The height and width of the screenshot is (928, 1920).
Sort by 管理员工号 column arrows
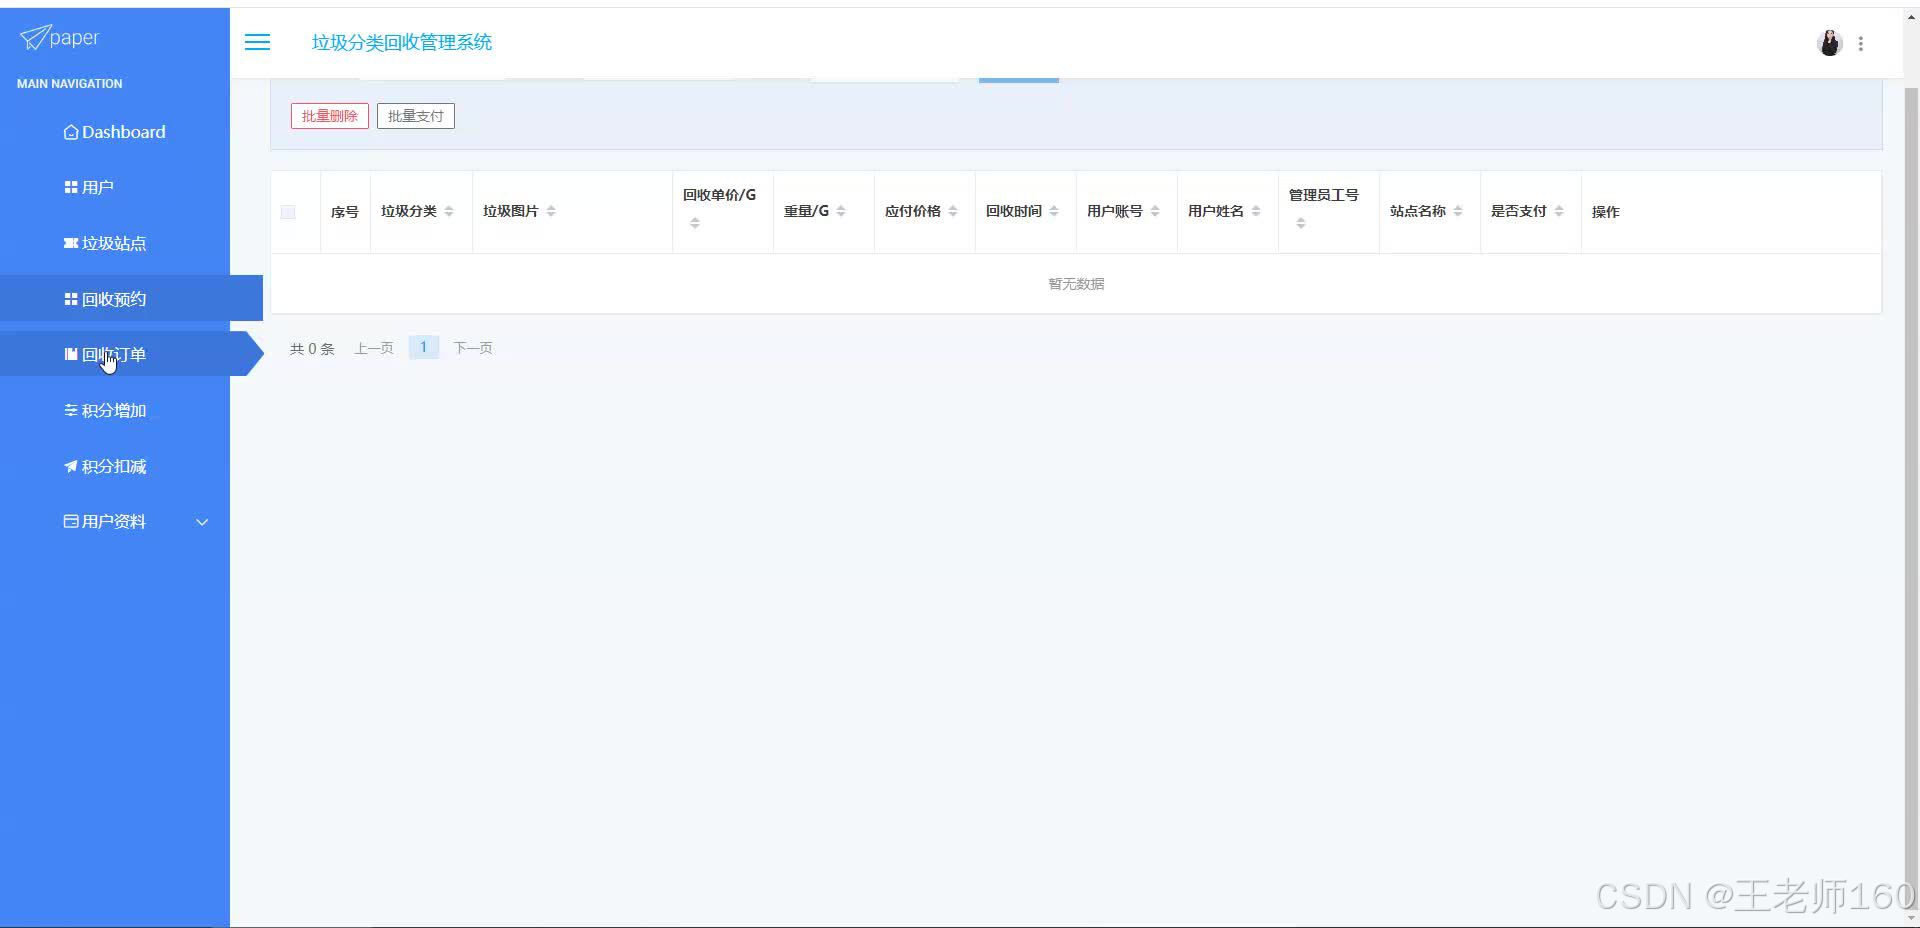tap(1301, 223)
